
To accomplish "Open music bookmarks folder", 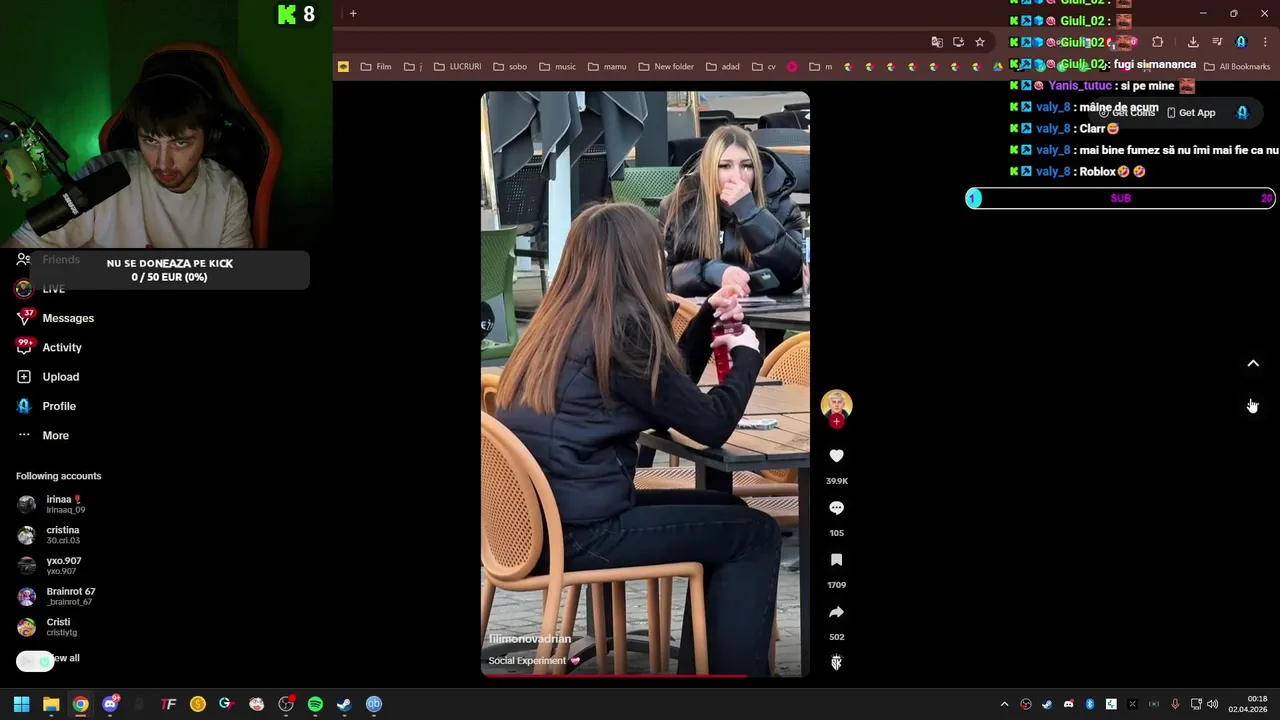I will pyautogui.click(x=557, y=67).
